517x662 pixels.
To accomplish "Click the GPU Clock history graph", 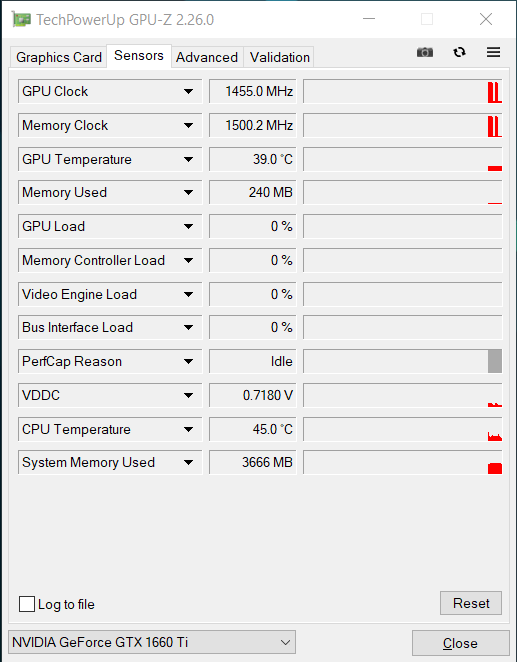I will 403,91.
